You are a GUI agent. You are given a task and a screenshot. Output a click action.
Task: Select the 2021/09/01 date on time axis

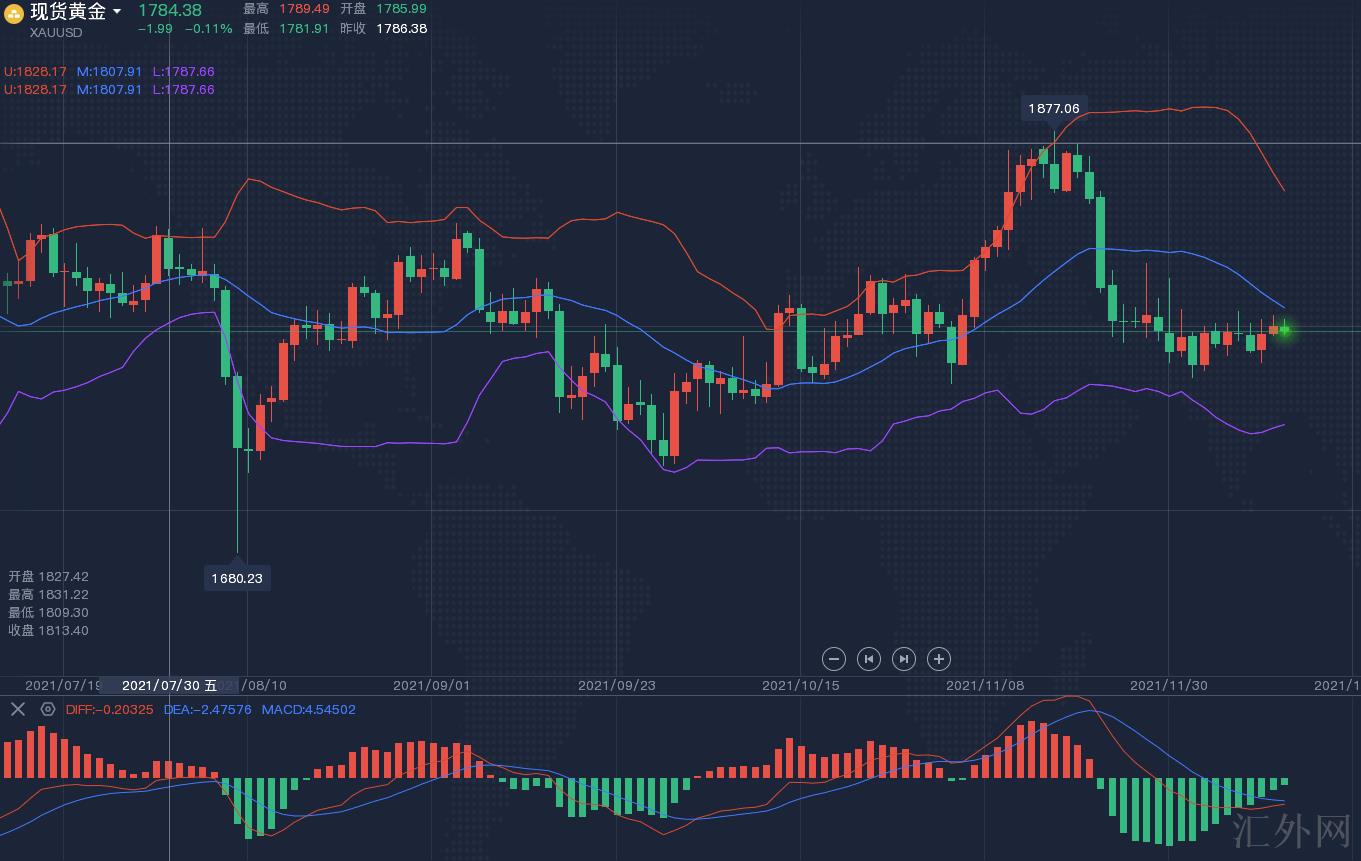click(x=431, y=685)
